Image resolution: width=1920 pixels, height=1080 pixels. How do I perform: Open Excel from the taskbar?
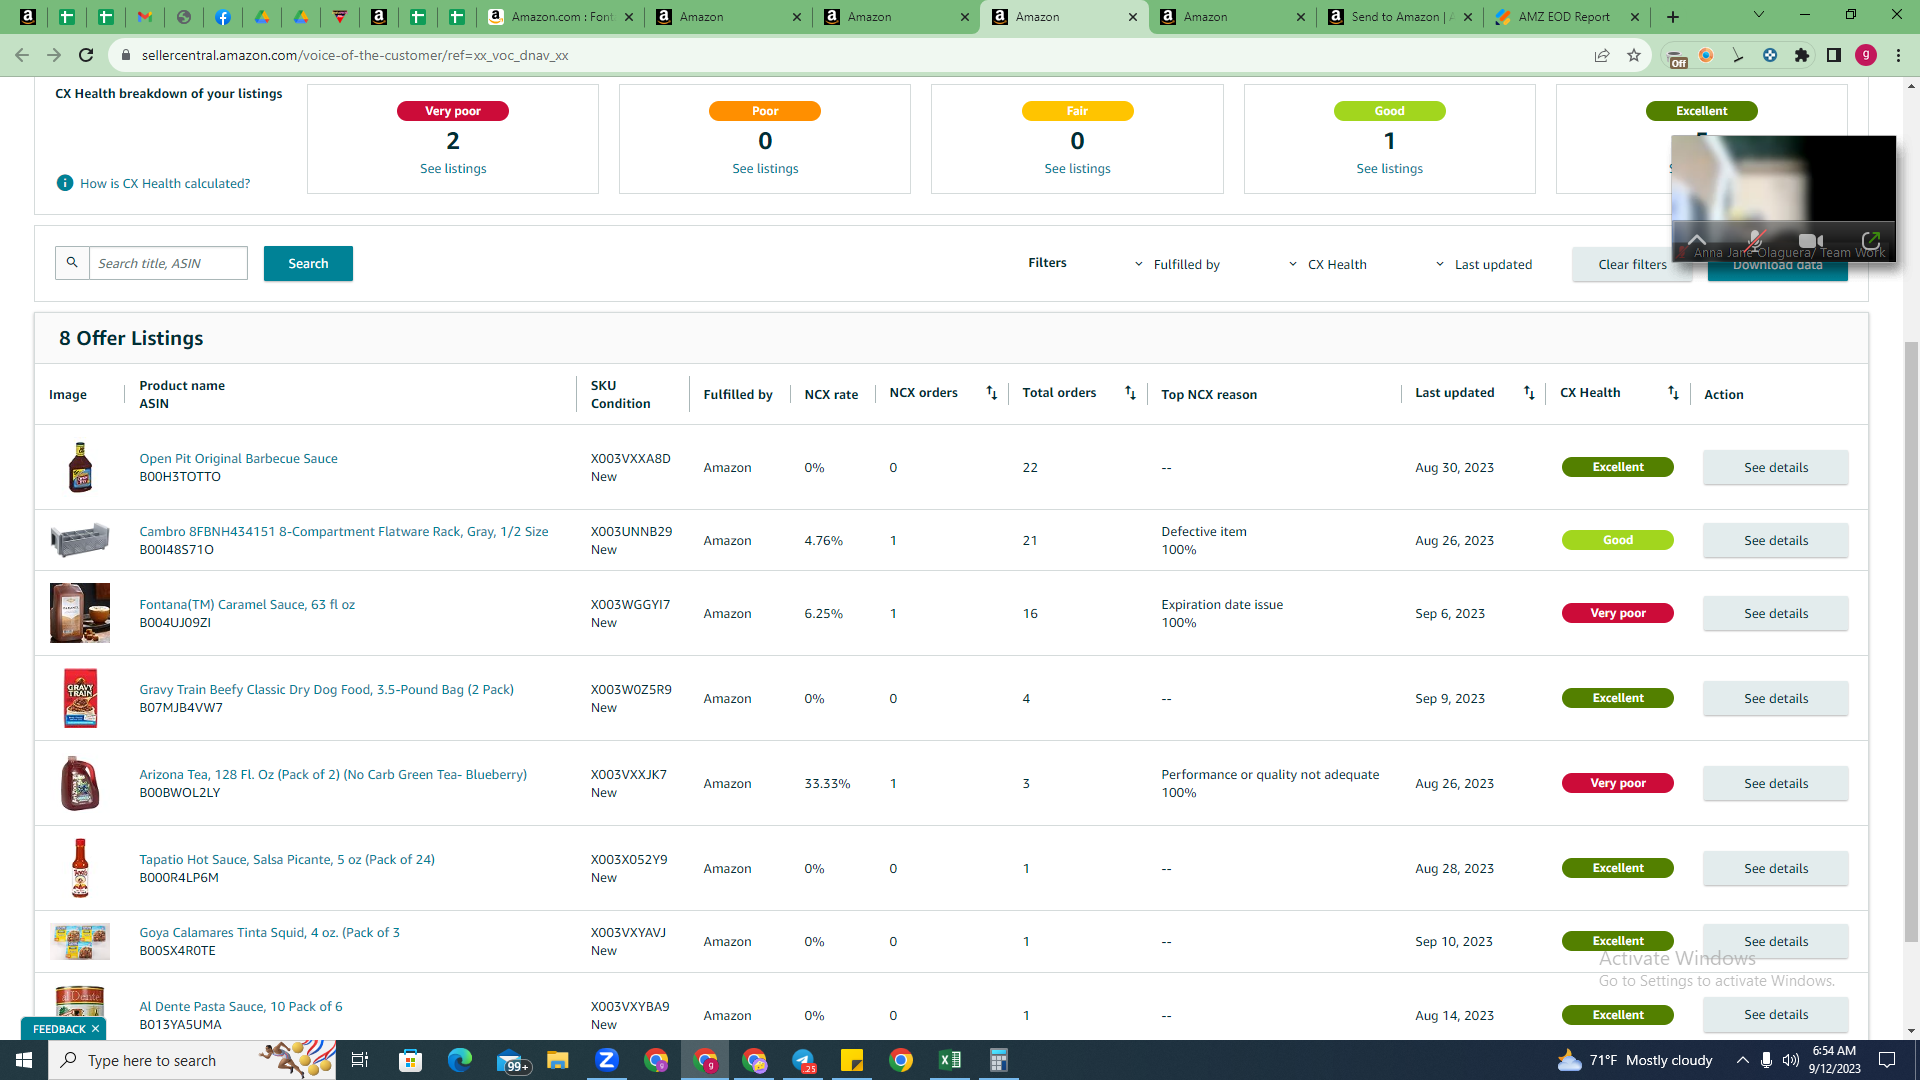point(950,1060)
